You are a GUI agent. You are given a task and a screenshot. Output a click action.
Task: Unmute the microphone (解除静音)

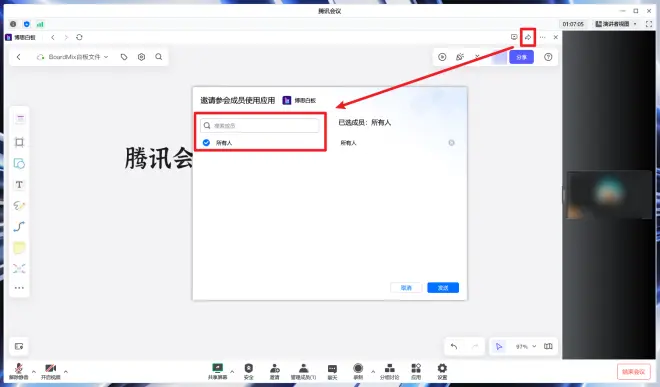point(19,371)
